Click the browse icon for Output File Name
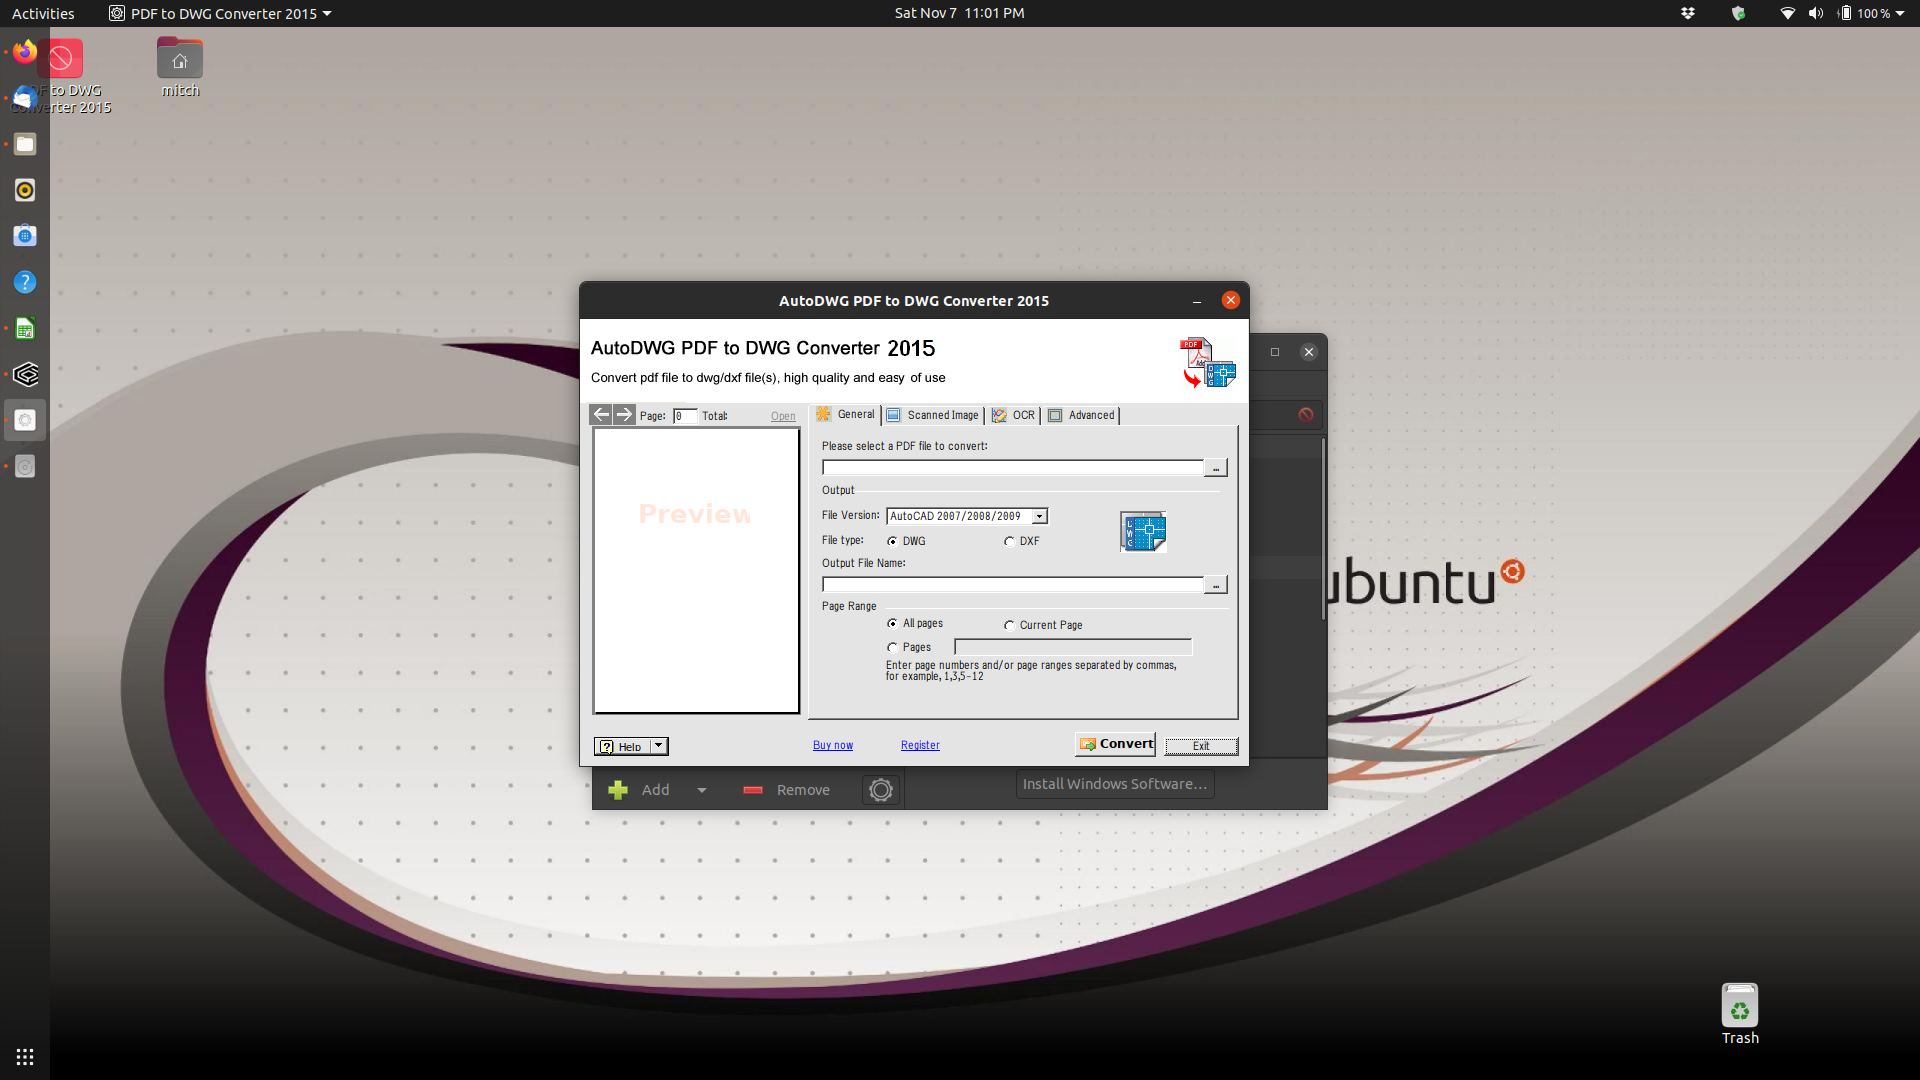The width and height of the screenshot is (1920, 1080). (1215, 584)
